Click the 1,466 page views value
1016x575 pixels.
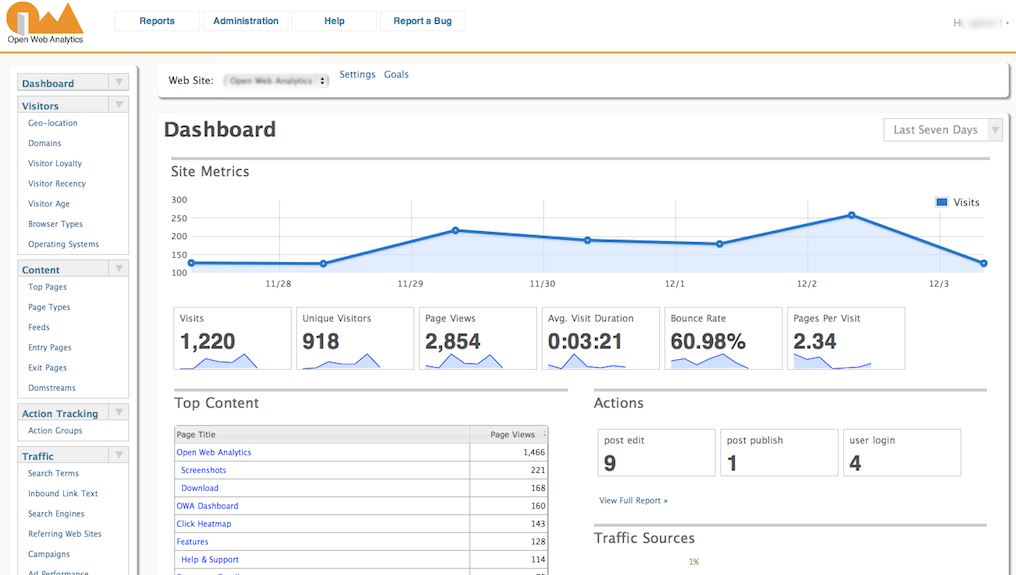pyautogui.click(x=534, y=452)
